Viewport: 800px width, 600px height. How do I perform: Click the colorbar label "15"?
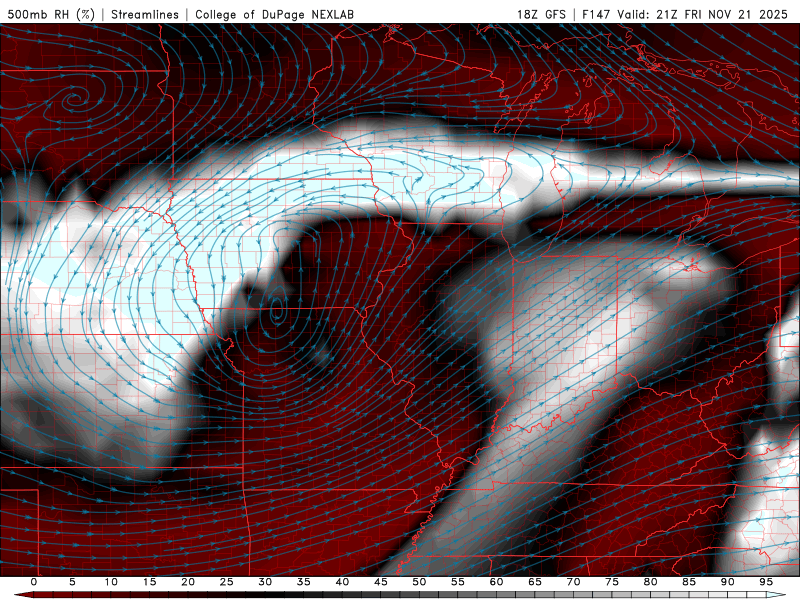(149, 582)
